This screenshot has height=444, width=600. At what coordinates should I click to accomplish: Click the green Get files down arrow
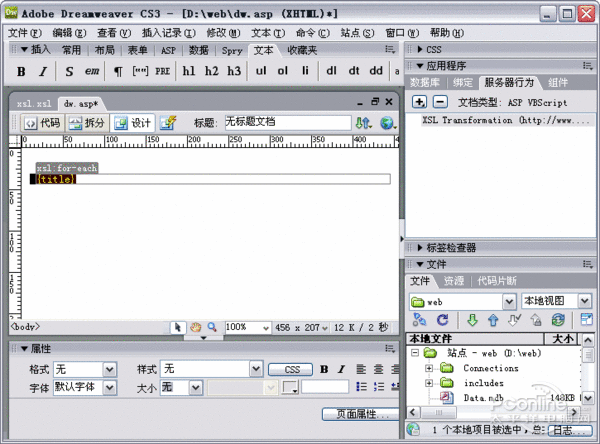[x=472, y=320]
